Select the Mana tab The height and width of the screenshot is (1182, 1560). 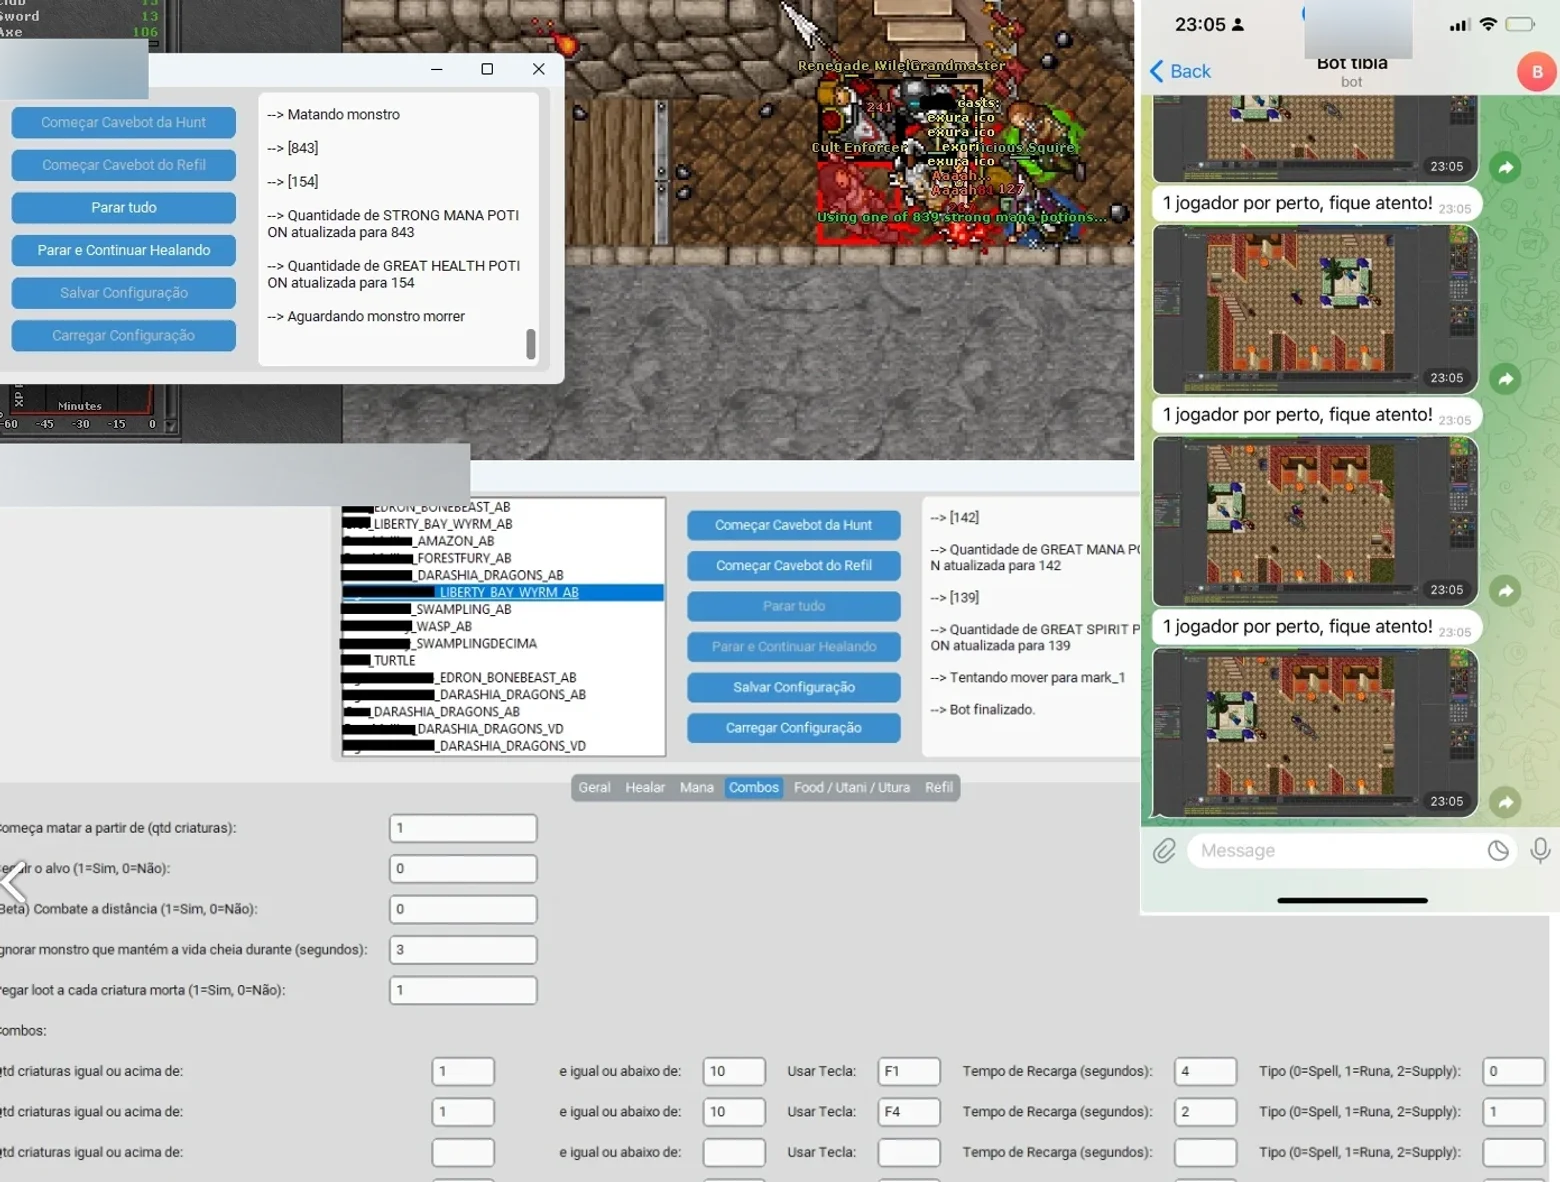pos(697,788)
